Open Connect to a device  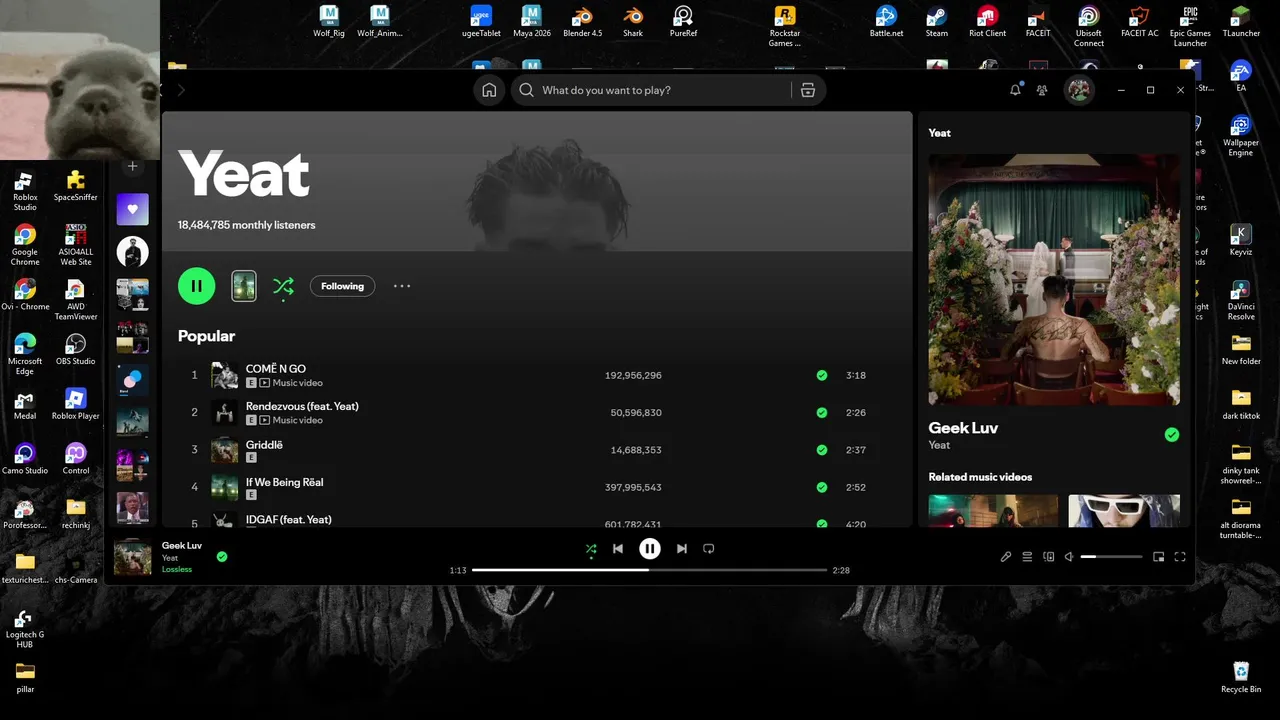click(x=1049, y=557)
